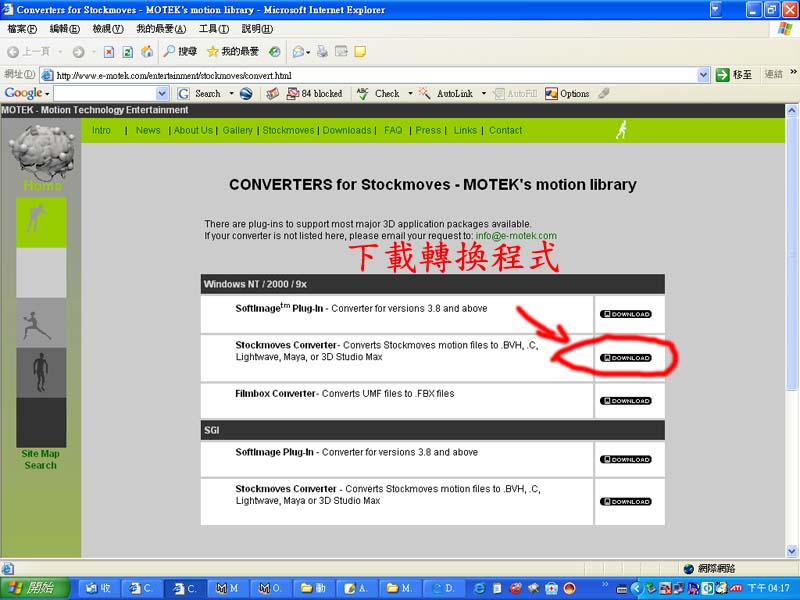Click the running figure sidebar thumbnail
800x600 pixels.
[x=41, y=323]
